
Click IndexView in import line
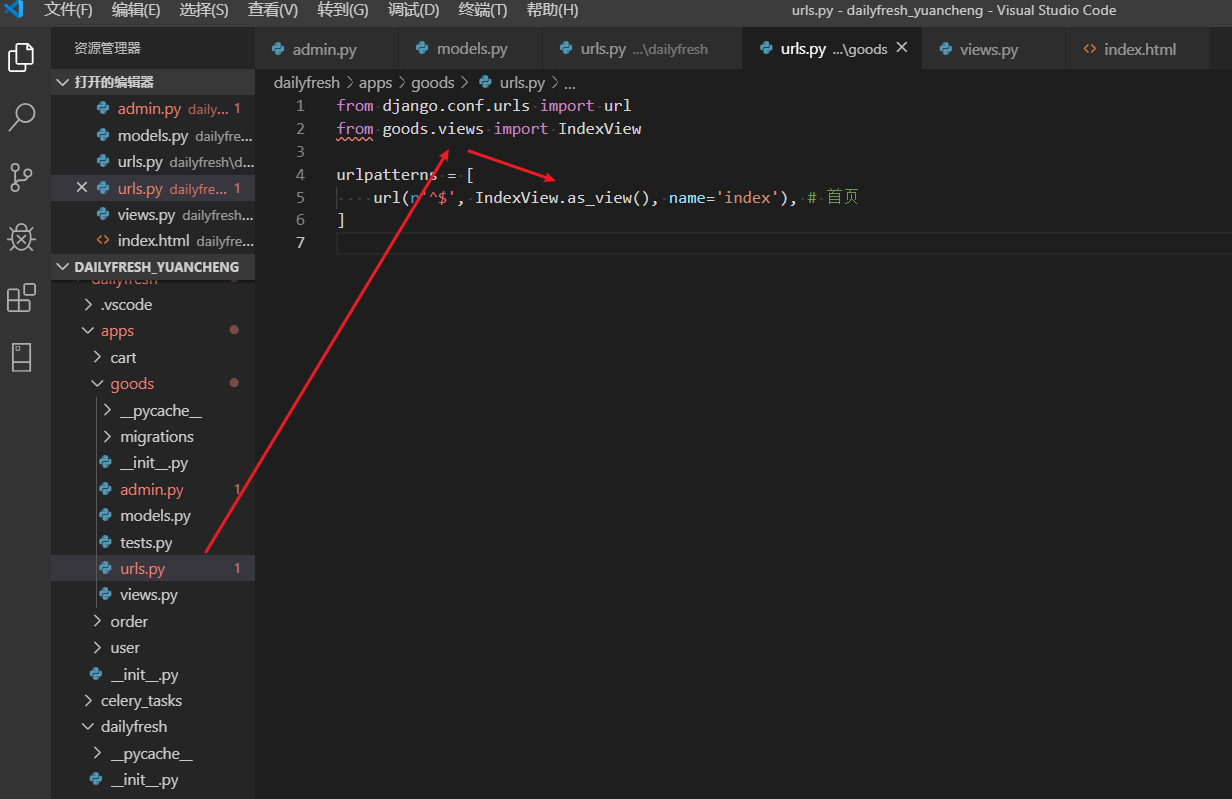tap(599, 128)
